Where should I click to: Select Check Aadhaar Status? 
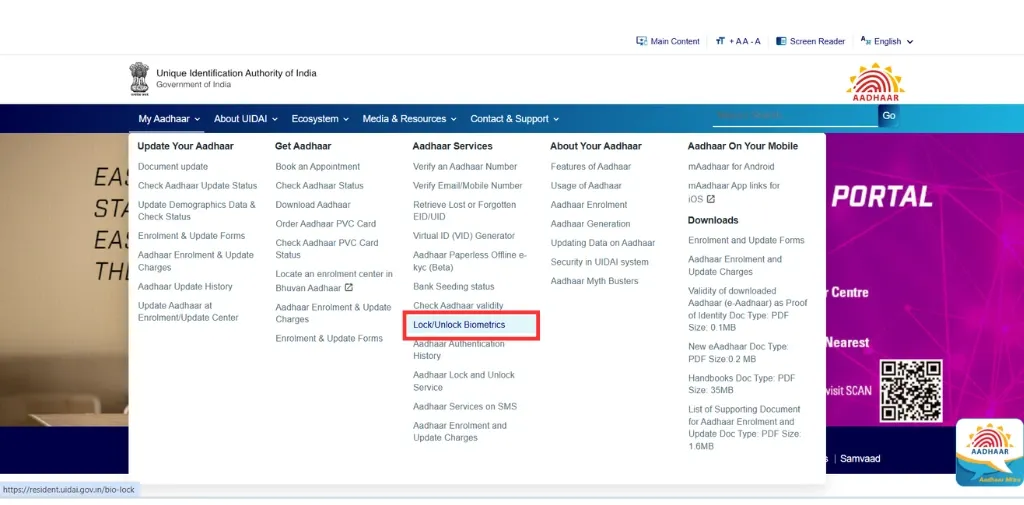coord(319,186)
